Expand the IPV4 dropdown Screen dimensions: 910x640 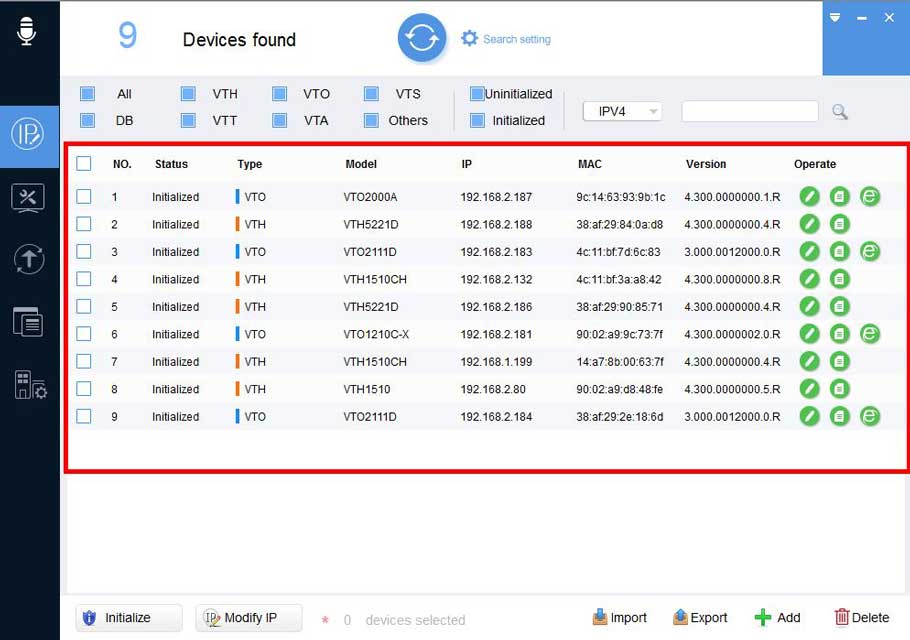tap(622, 112)
